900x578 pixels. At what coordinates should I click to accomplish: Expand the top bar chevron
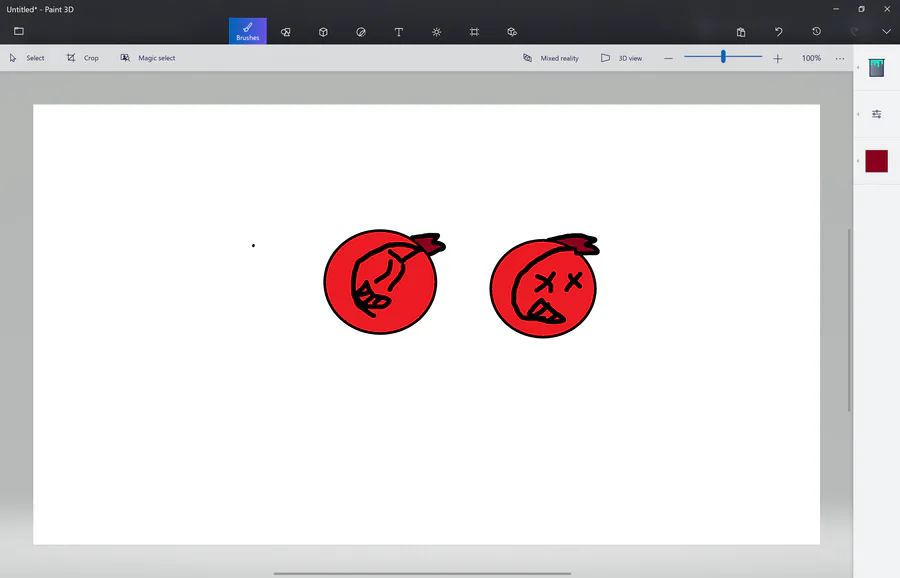coord(886,32)
